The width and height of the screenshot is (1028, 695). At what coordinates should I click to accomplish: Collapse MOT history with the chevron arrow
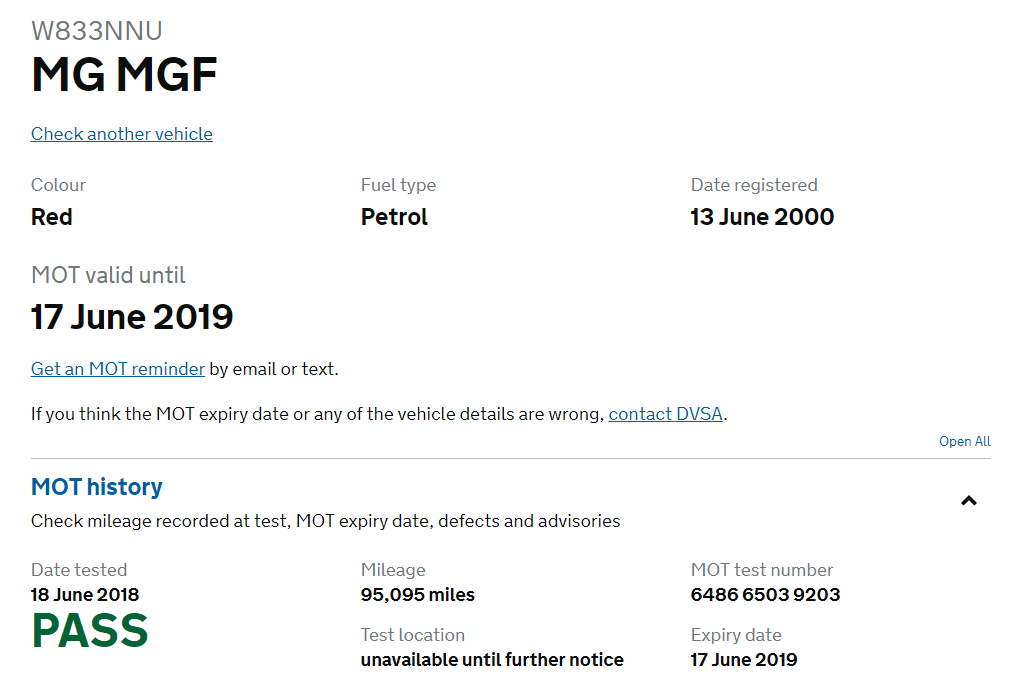(x=968, y=501)
